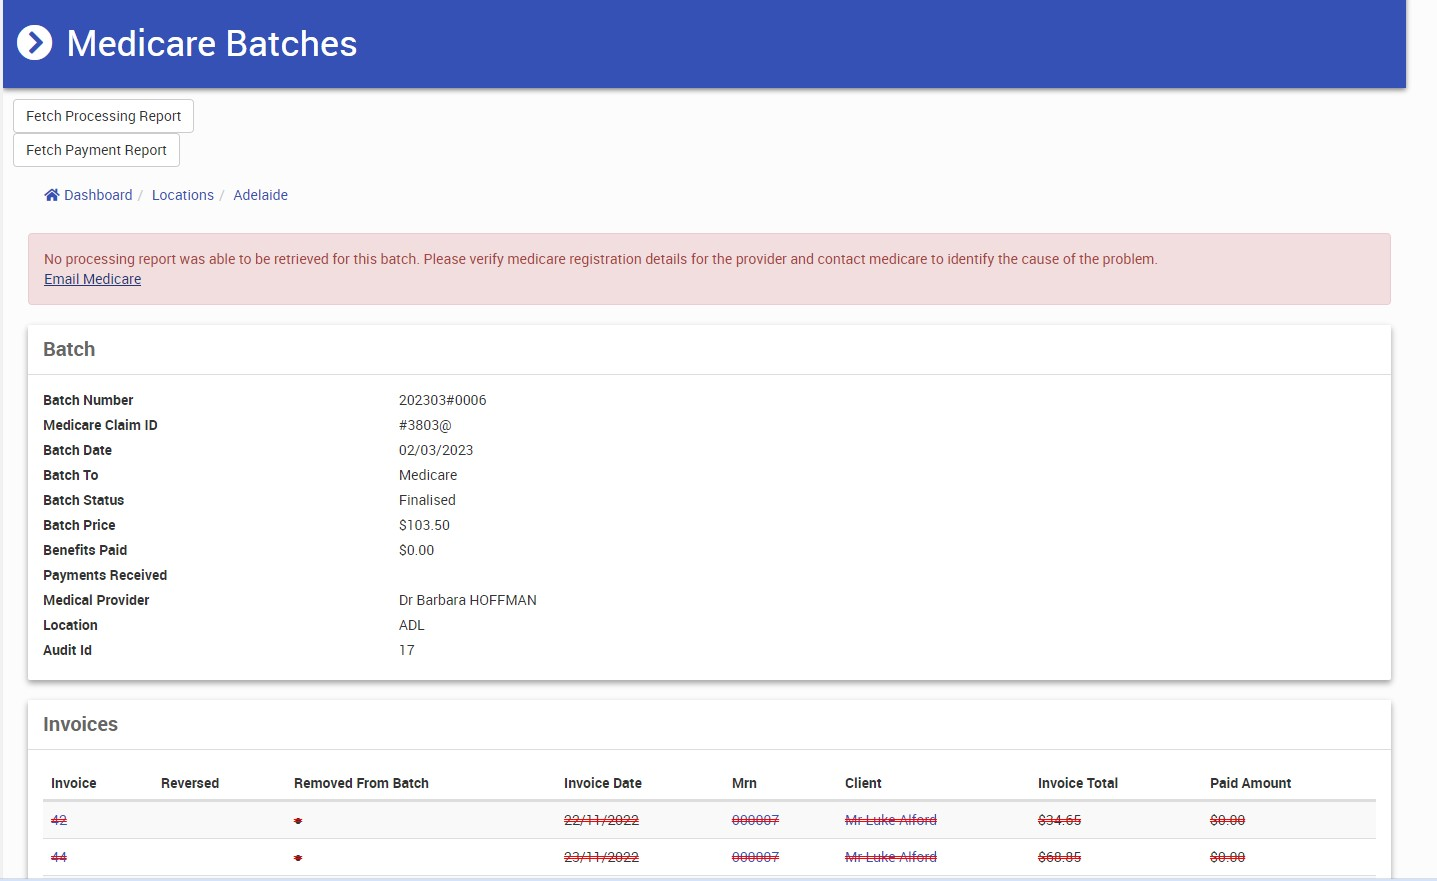The height and width of the screenshot is (881, 1437).
Task: Click the Benefits Paid label
Action: 85,550
